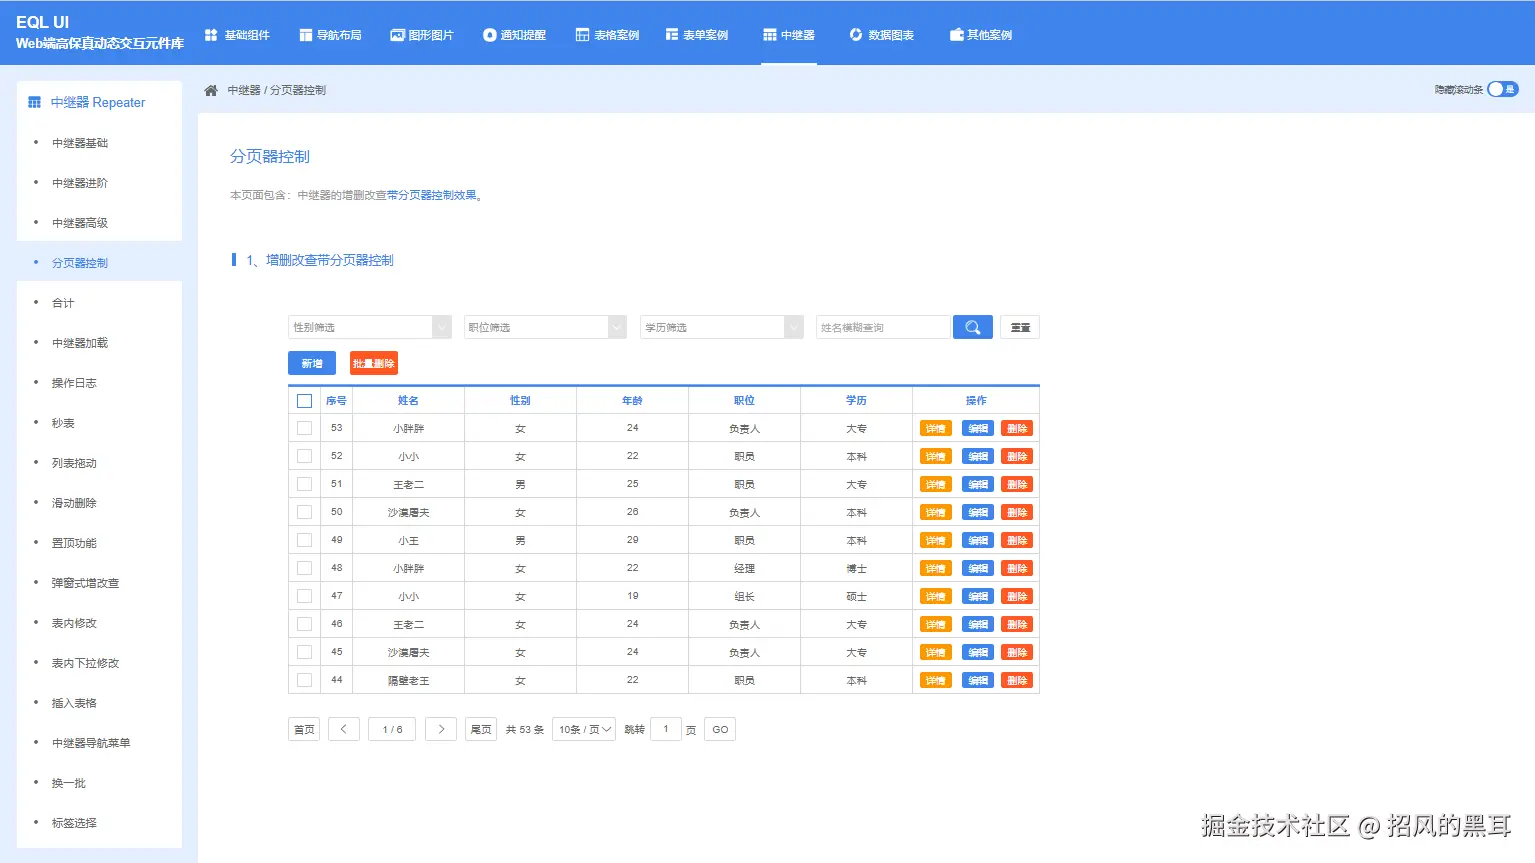The image size is (1535, 863).
Task: Select 表内下拉修改 in the sidebar
Action: tap(99, 663)
